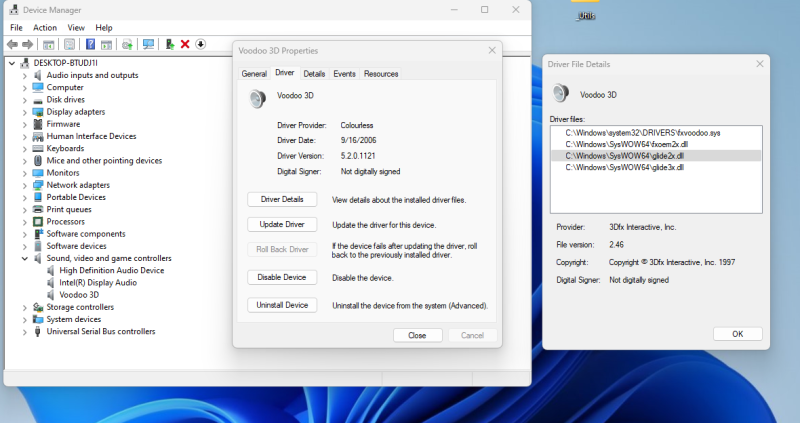Click the gear with green arrow toolbar icon
This screenshot has width=800, height=423.
127,44
